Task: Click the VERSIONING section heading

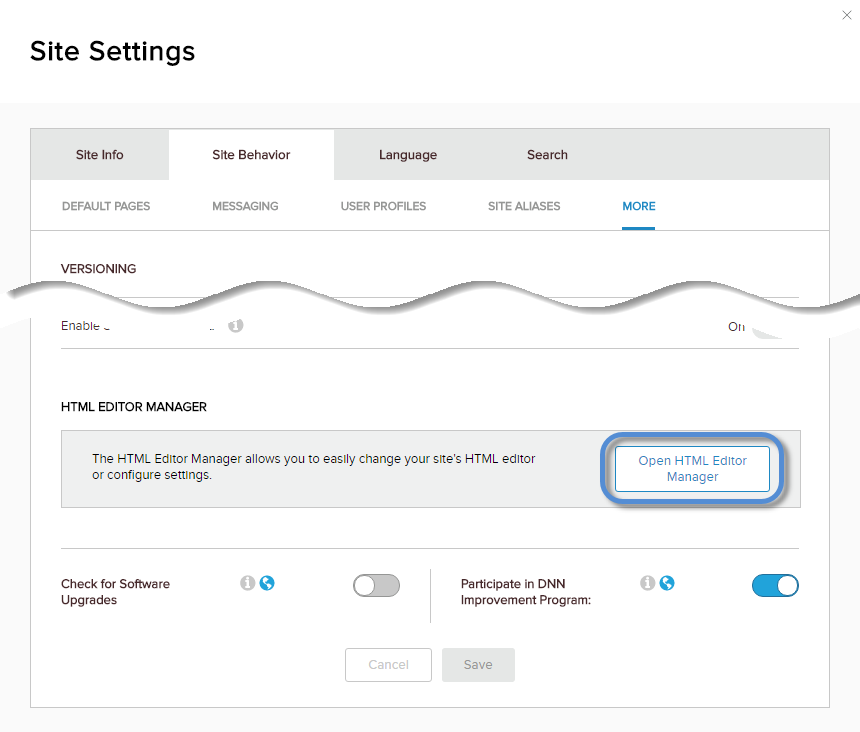Action: click(x=99, y=269)
